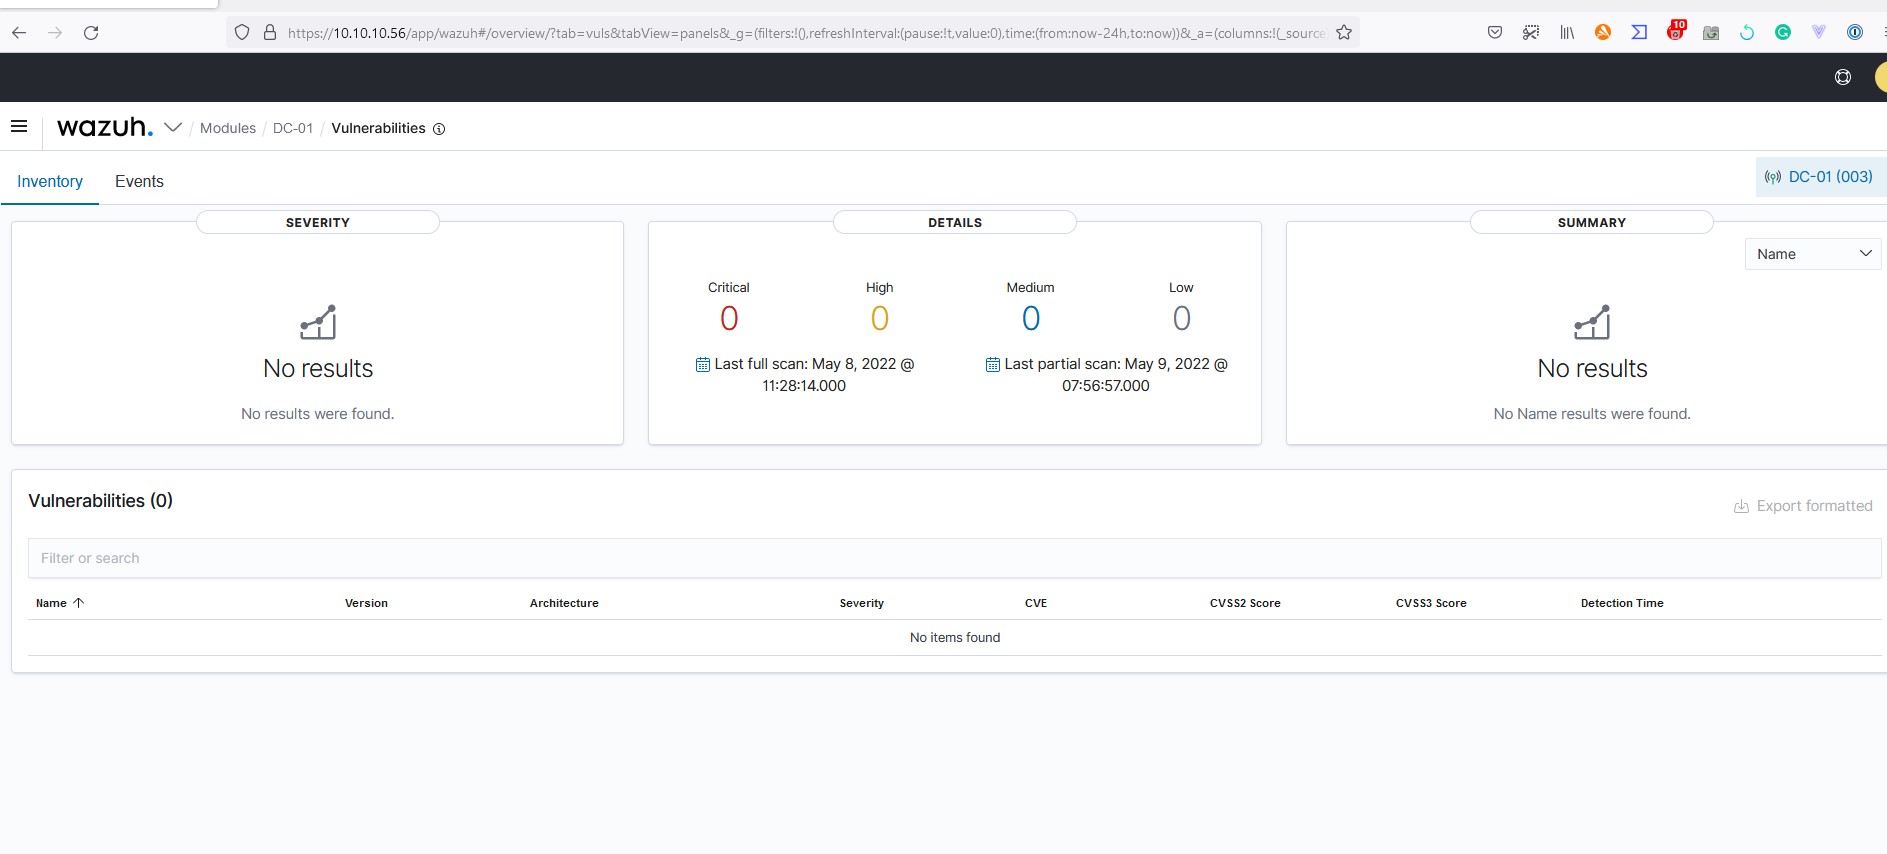Click Export formatted
Image resolution: width=1887 pixels, height=854 pixels.
click(x=1803, y=506)
